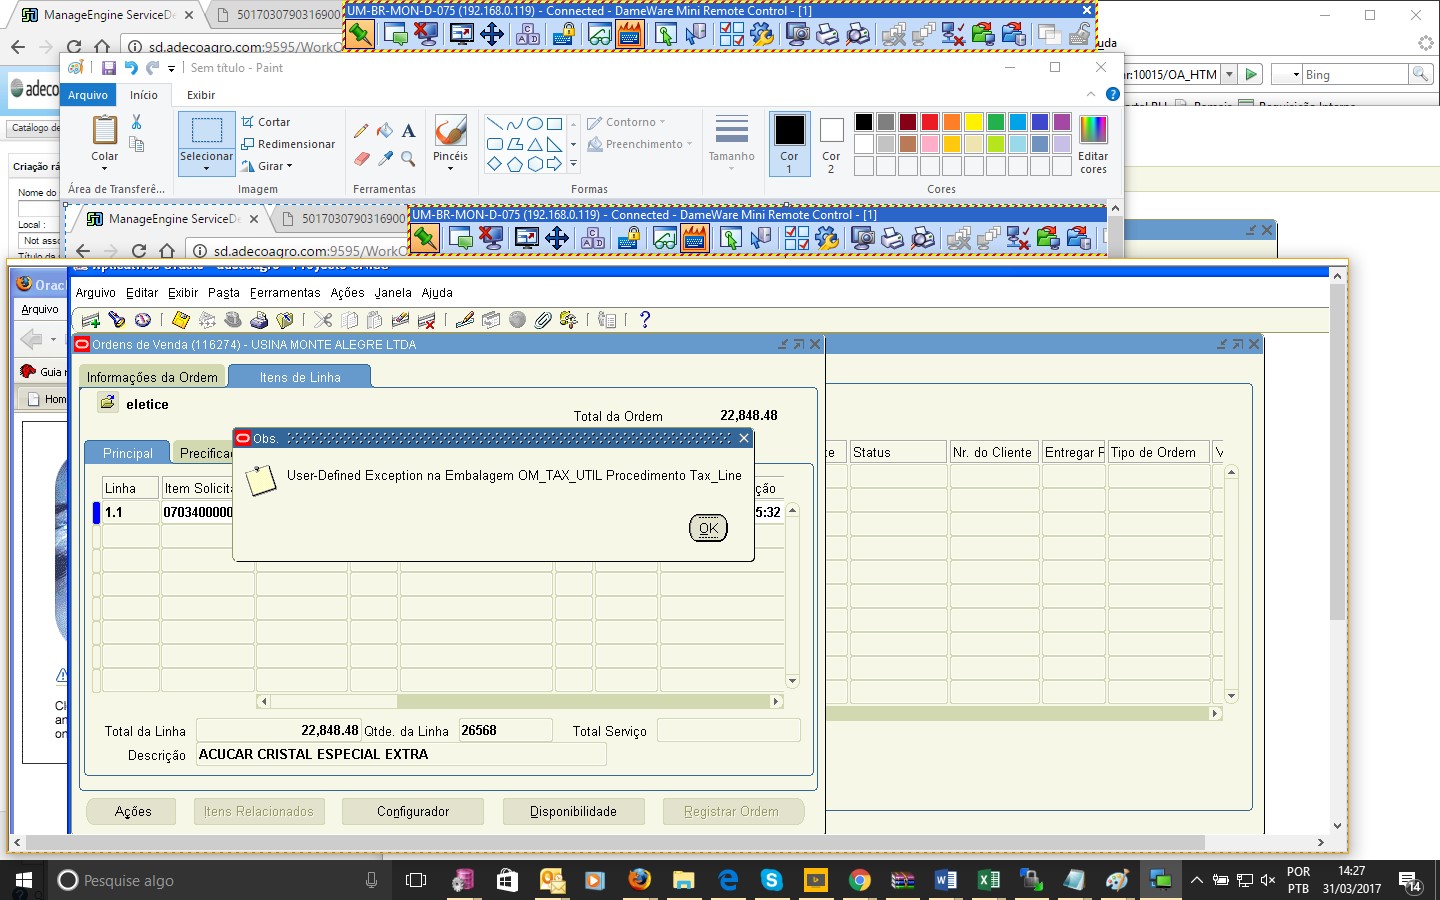Click the Configurador button

click(413, 811)
